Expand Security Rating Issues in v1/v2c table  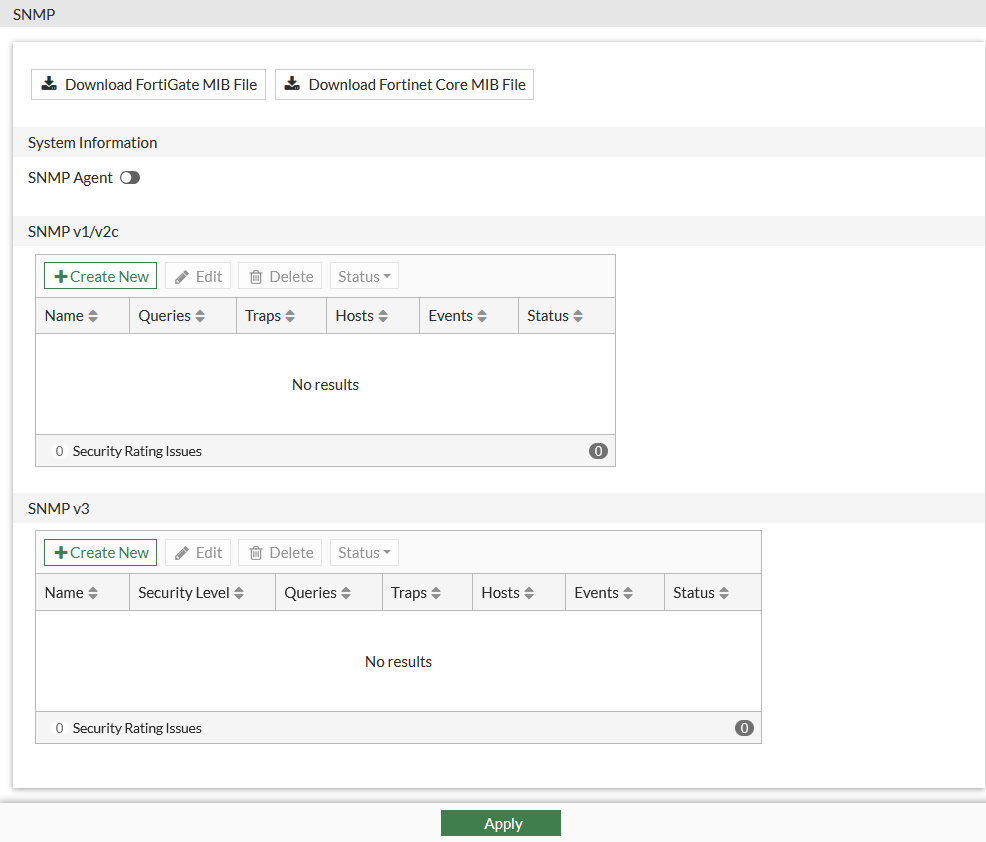[136, 451]
